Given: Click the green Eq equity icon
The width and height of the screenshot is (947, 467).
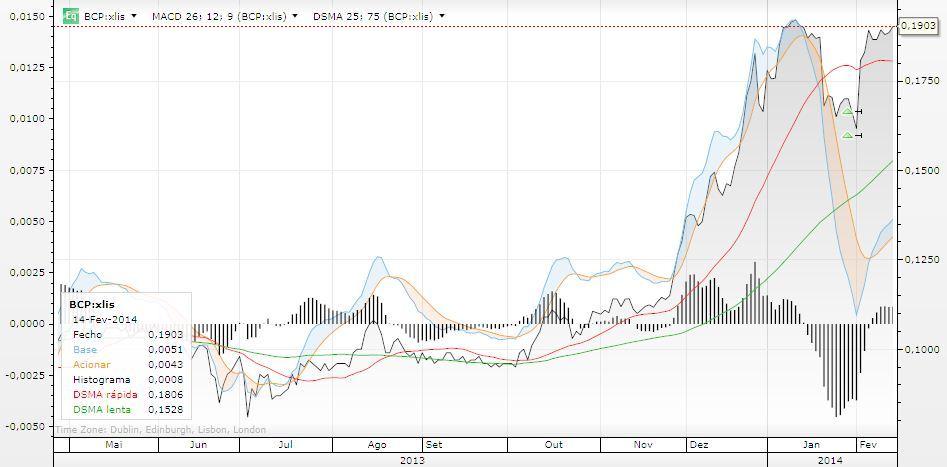Looking at the screenshot, I should pyautogui.click(x=71, y=16).
